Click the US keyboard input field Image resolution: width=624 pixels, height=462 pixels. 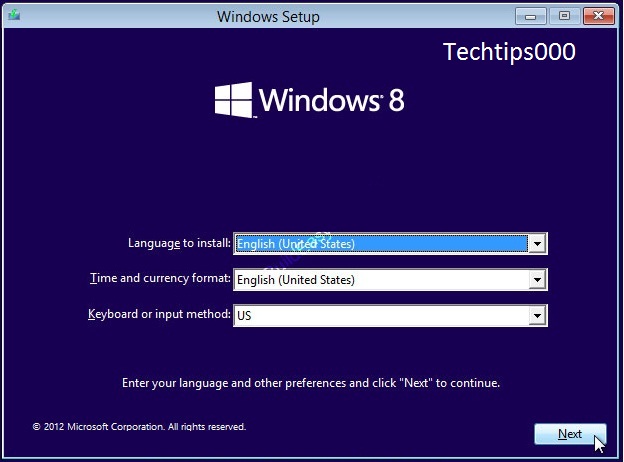pos(390,316)
